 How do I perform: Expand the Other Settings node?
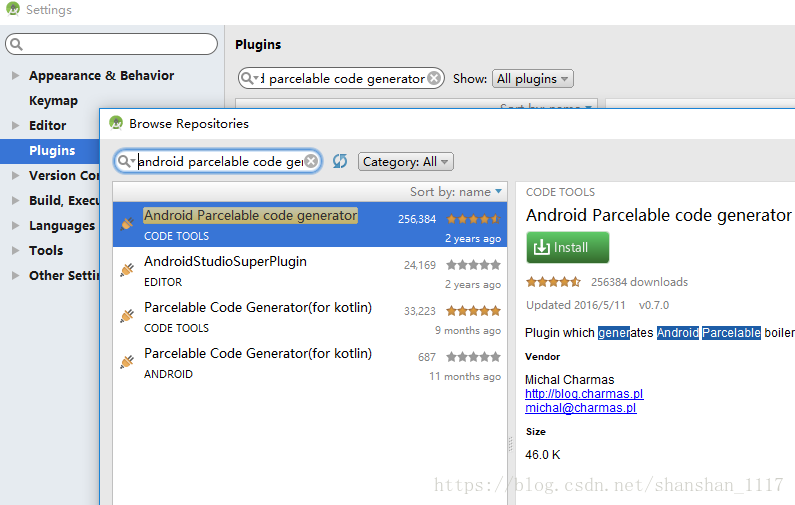[15, 275]
